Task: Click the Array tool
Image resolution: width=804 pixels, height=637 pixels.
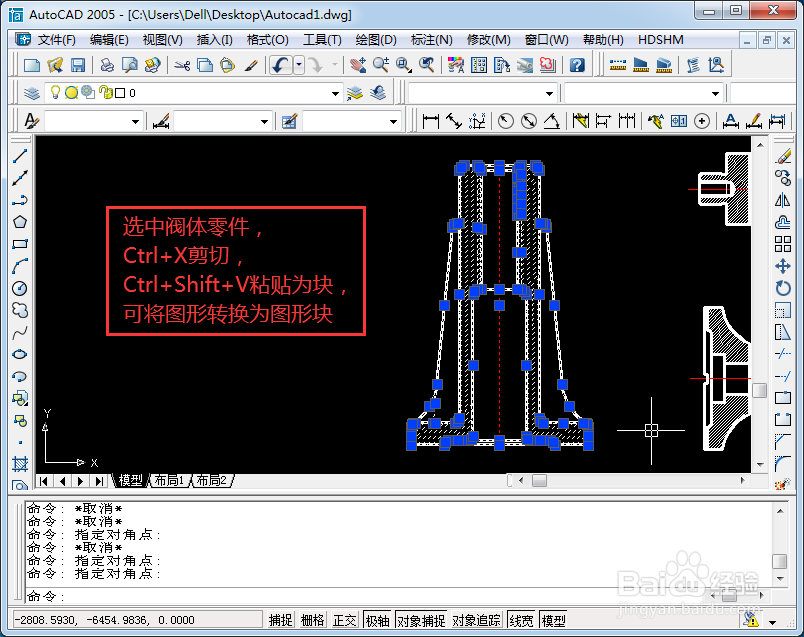Action: pos(783,244)
